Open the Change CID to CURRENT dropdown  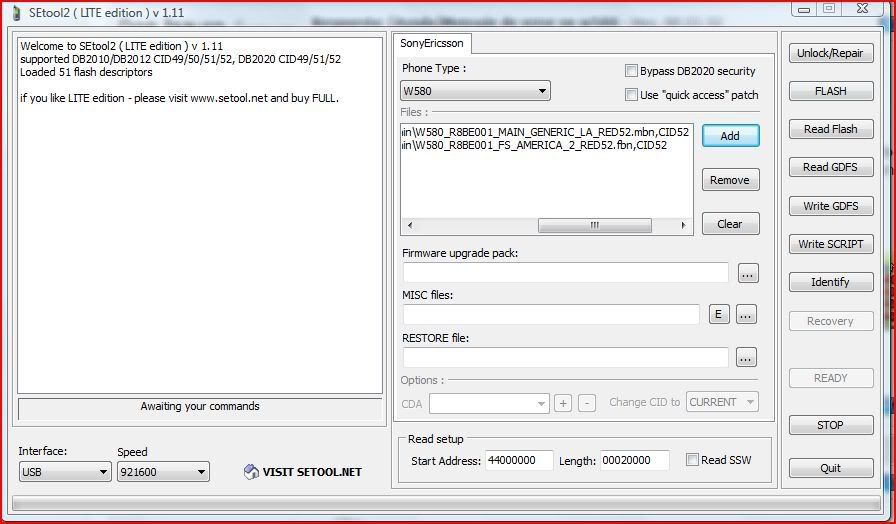(x=722, y=402)
